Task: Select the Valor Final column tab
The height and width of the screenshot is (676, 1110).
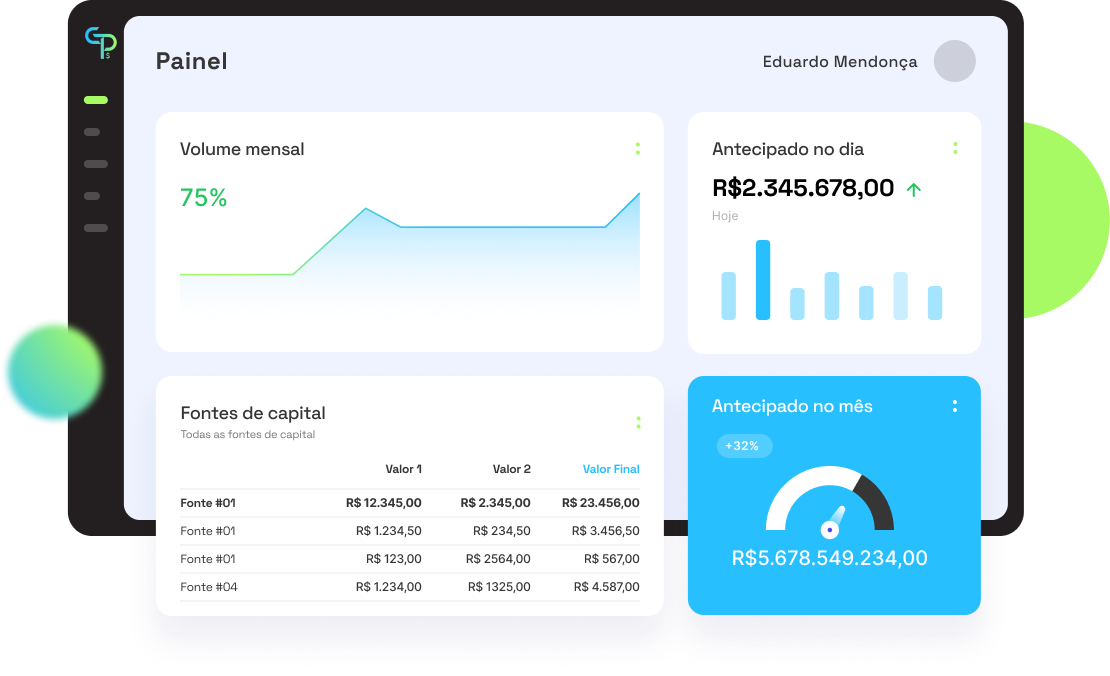Action: 611,469
